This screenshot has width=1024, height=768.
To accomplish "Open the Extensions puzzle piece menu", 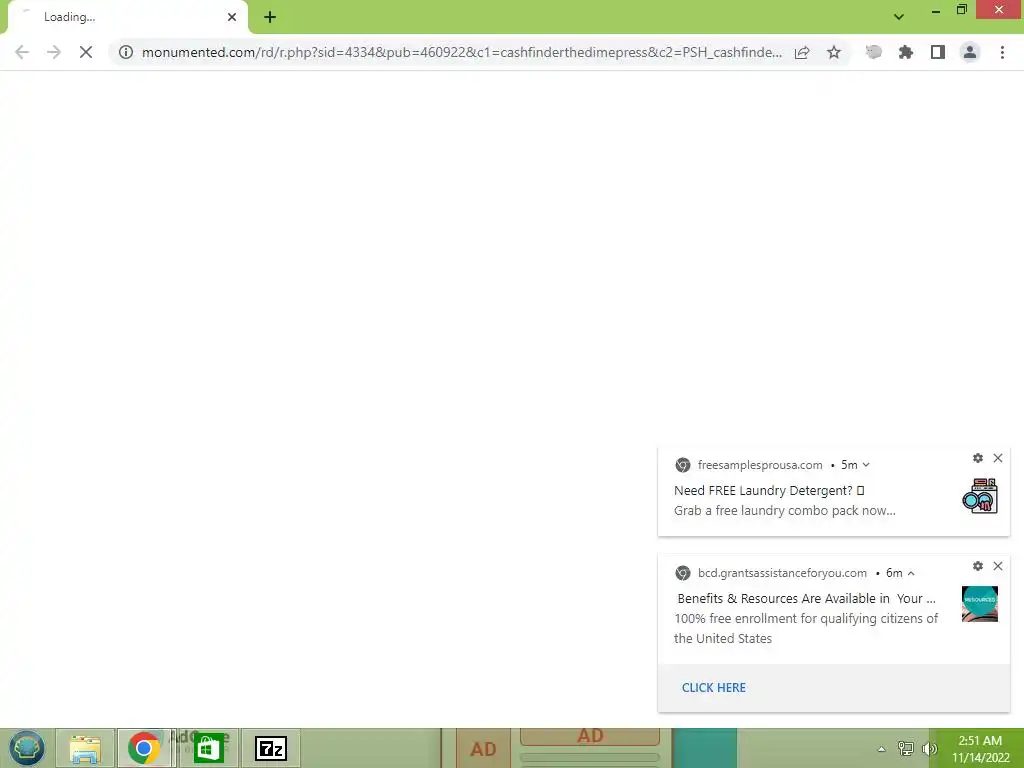I will [x=906, y=52].
